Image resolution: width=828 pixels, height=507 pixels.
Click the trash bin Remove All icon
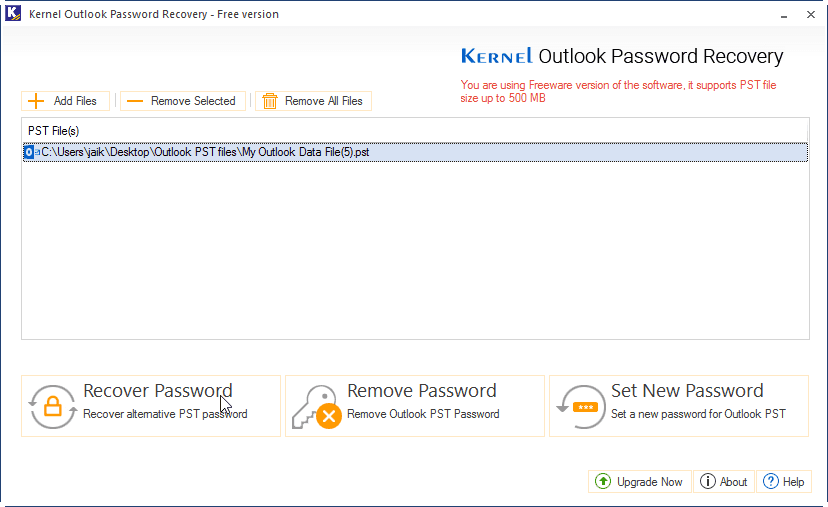pyautogui.click(x=269, y=101)
